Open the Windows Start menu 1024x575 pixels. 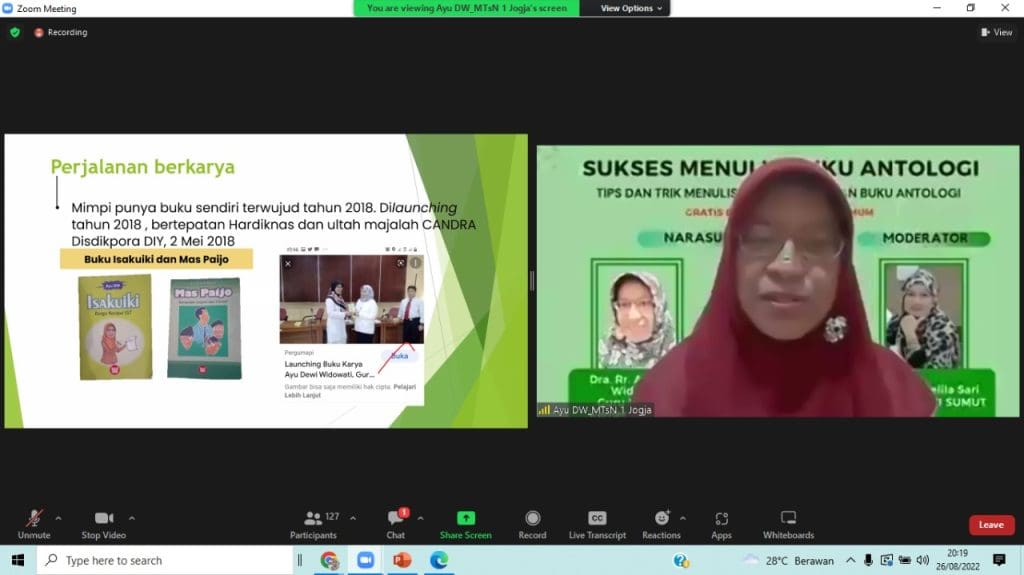coord(18,560)
